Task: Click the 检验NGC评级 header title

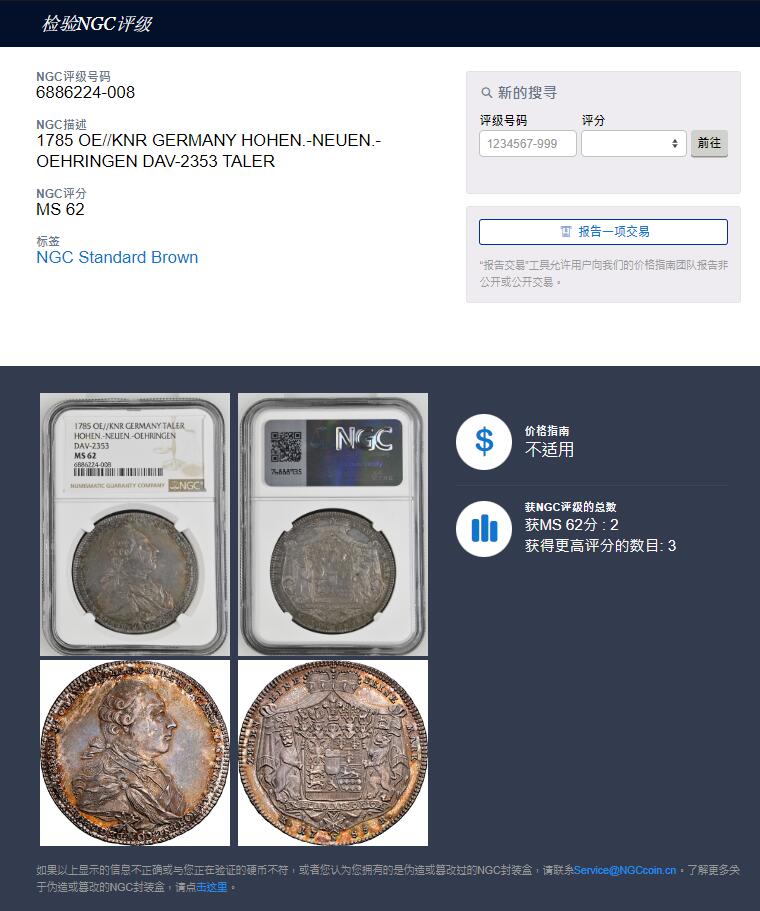Action: click(96, 24)
